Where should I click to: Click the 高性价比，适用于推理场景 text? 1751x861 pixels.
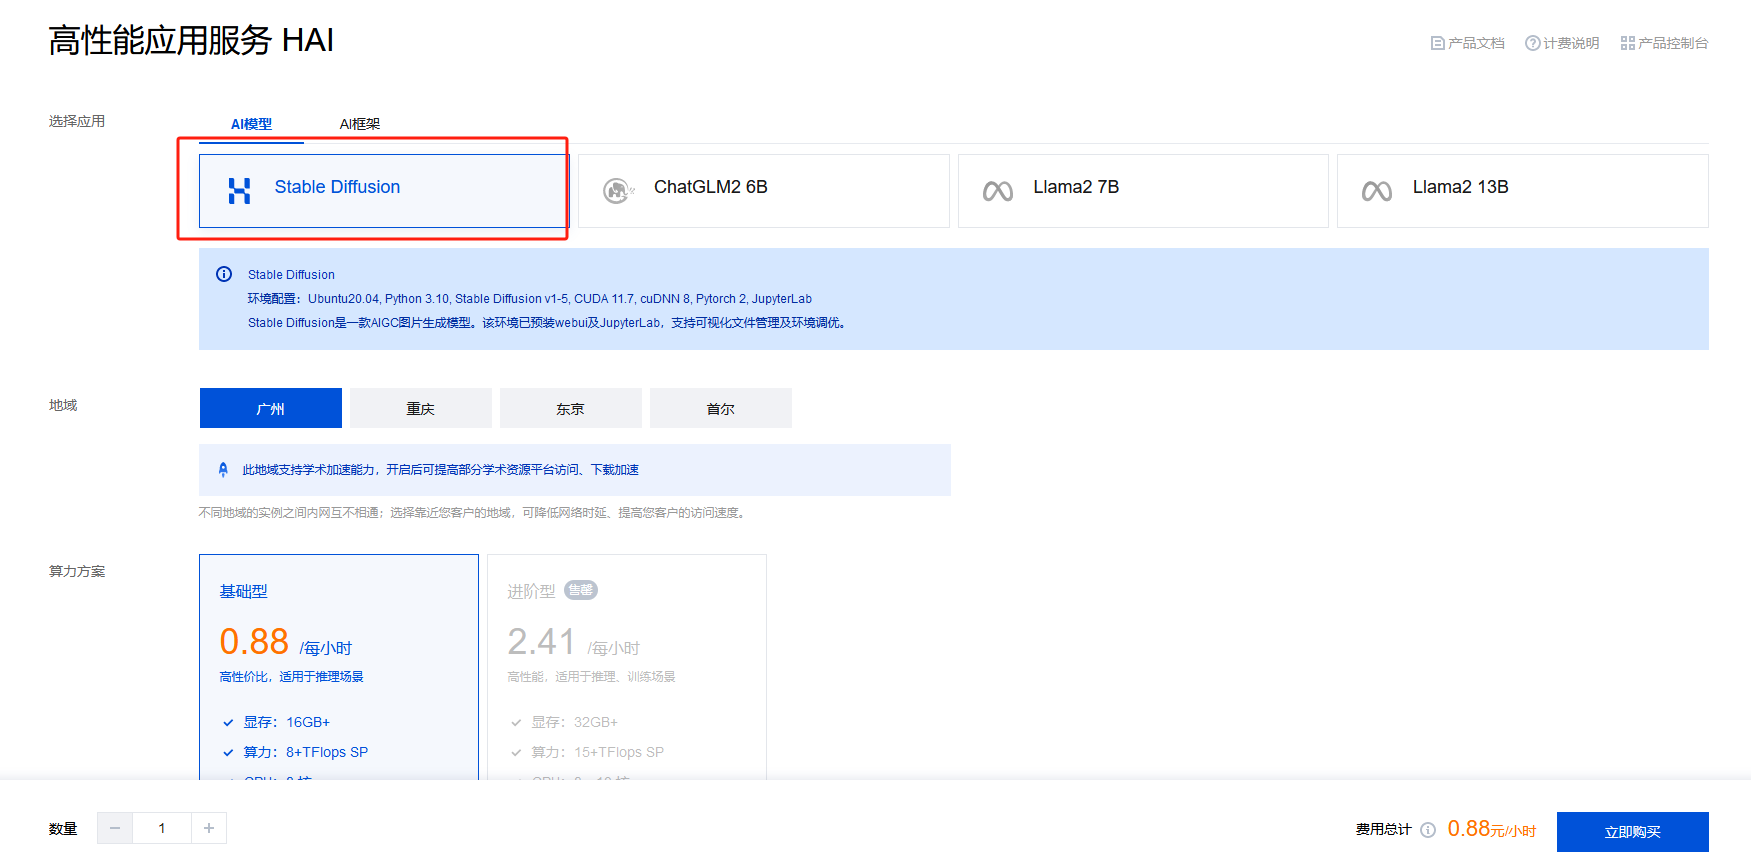click(x=291, y=677)
